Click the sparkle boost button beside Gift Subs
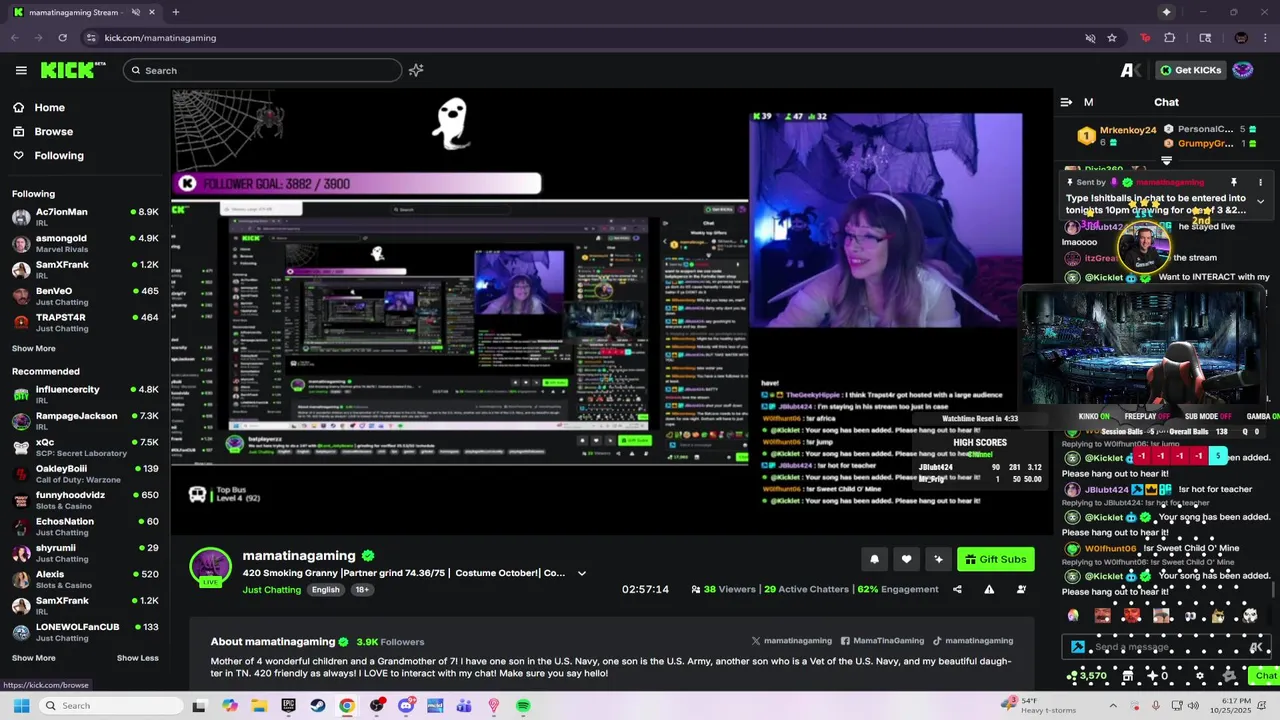Screen dimensions: 1280x720 pos(938,559)
